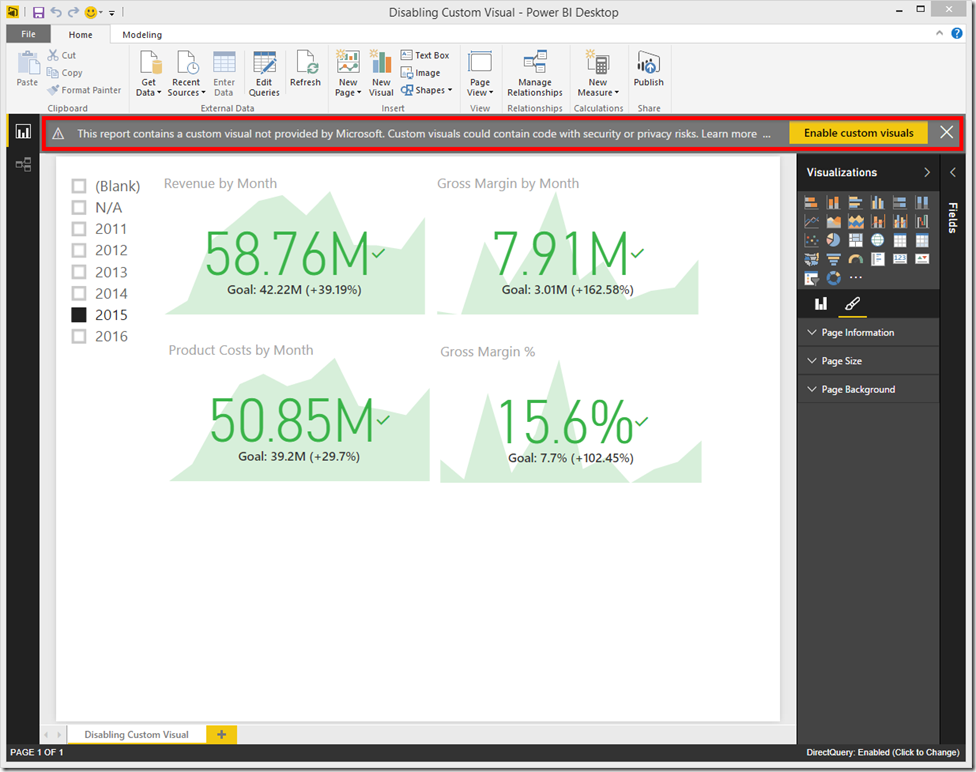The width and height of the screenshot is (976, 772).
Task: Open the New Page dropdown
Action: 348,73
